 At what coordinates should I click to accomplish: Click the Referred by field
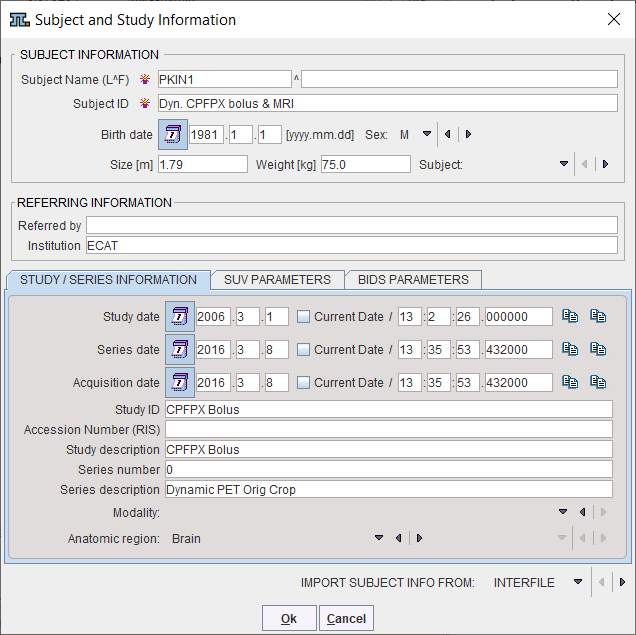352,225
